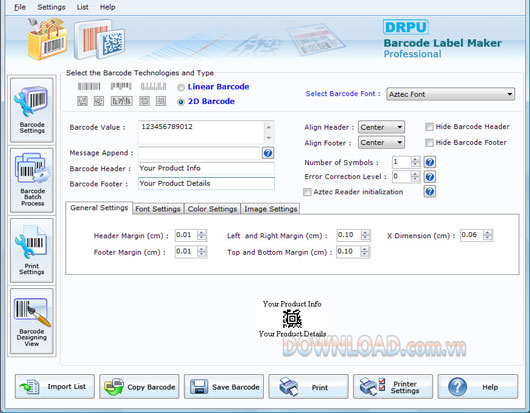Open the Align Footer dropdown
Screen dimensions: 530x413
pyautogui.click(x=381, y=143)
